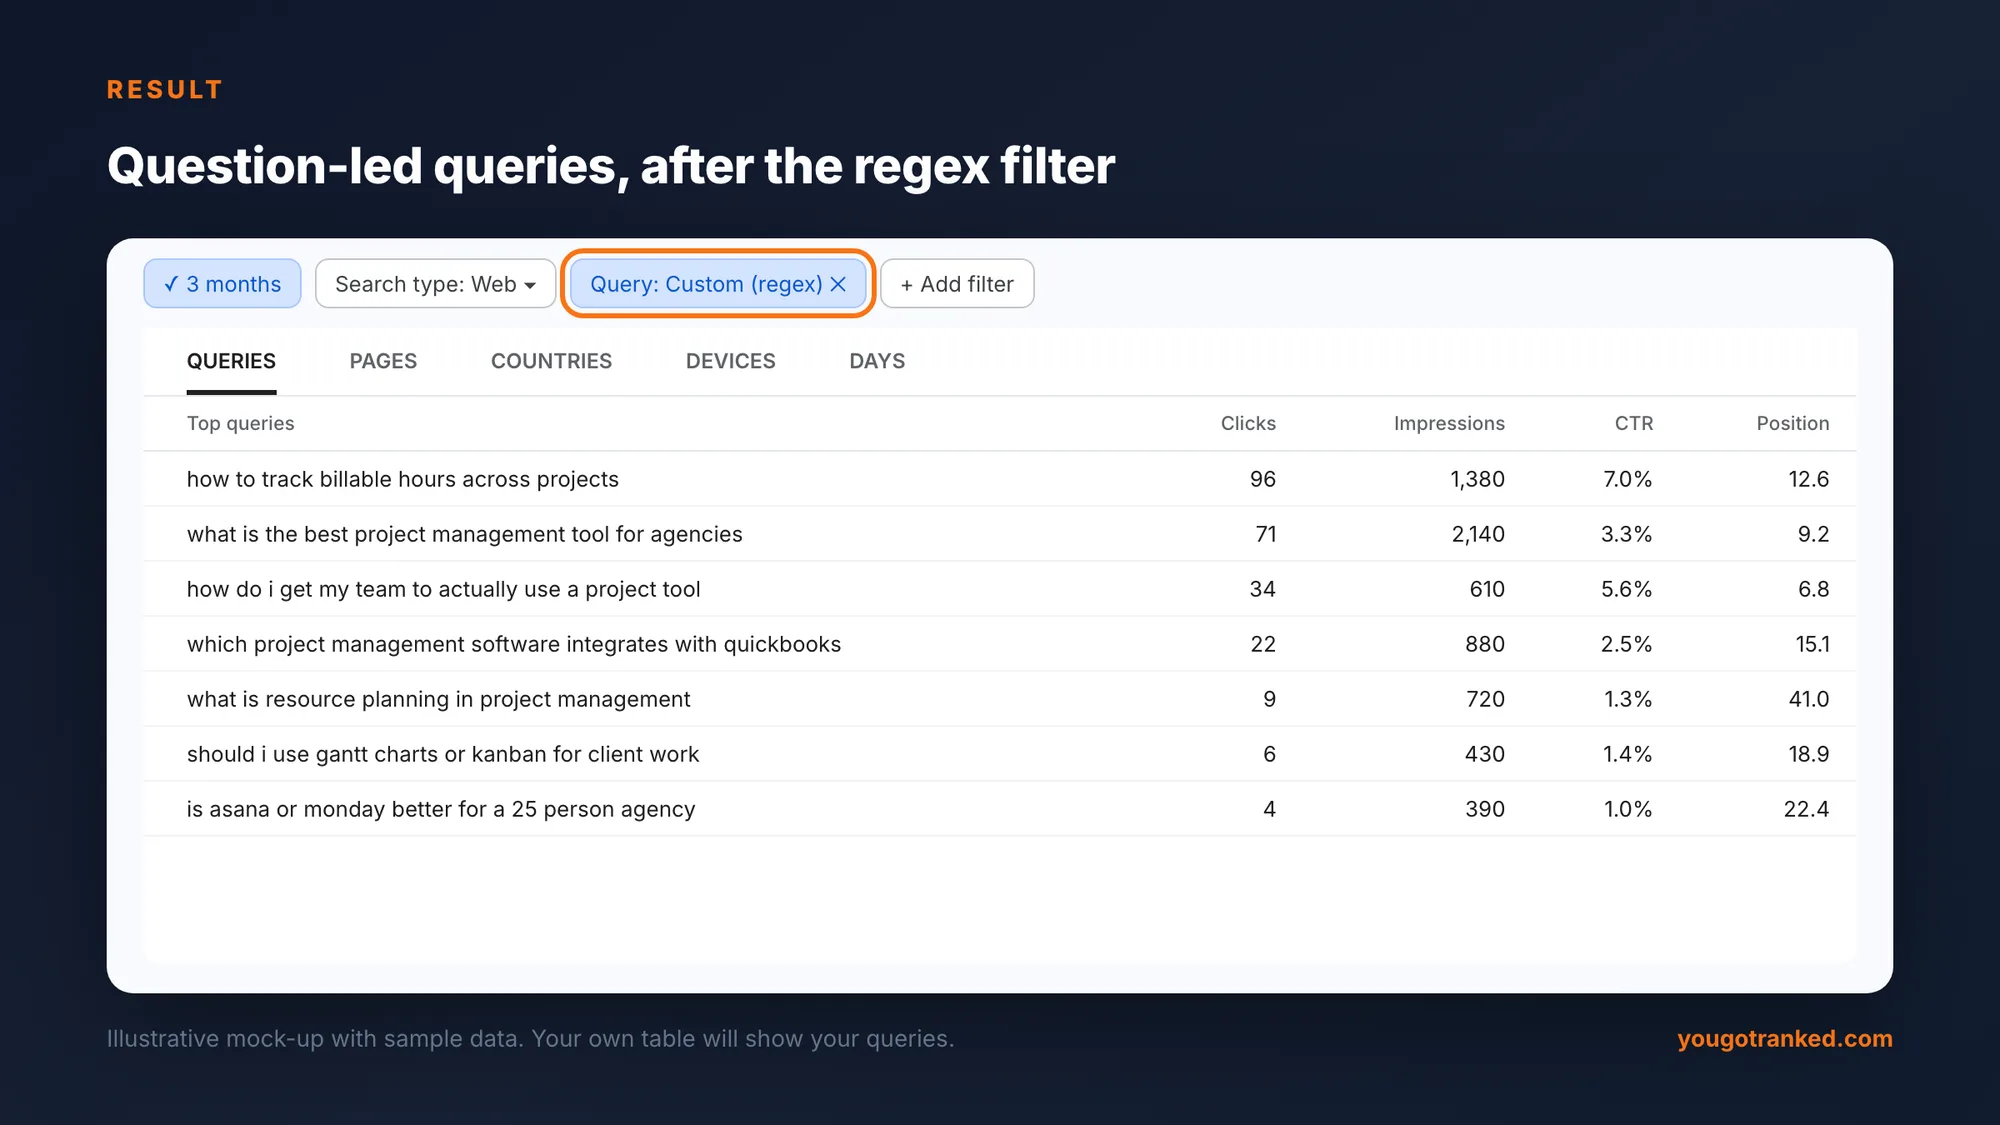The height and width of the screenshot is (1125, 2000).
Task: Click the 1,380 impressions value
Action: (1477, 479)
